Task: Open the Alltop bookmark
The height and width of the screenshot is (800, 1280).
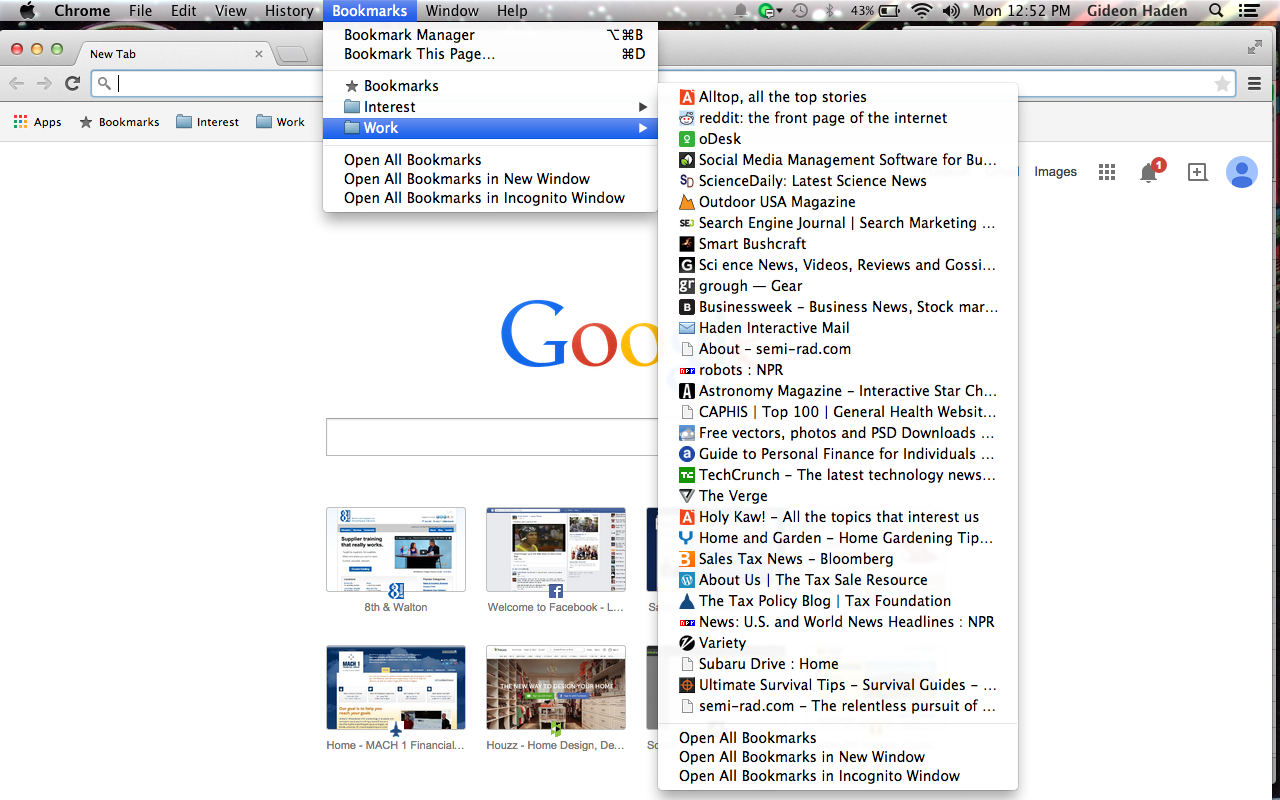Action: [x=838, y=97]
